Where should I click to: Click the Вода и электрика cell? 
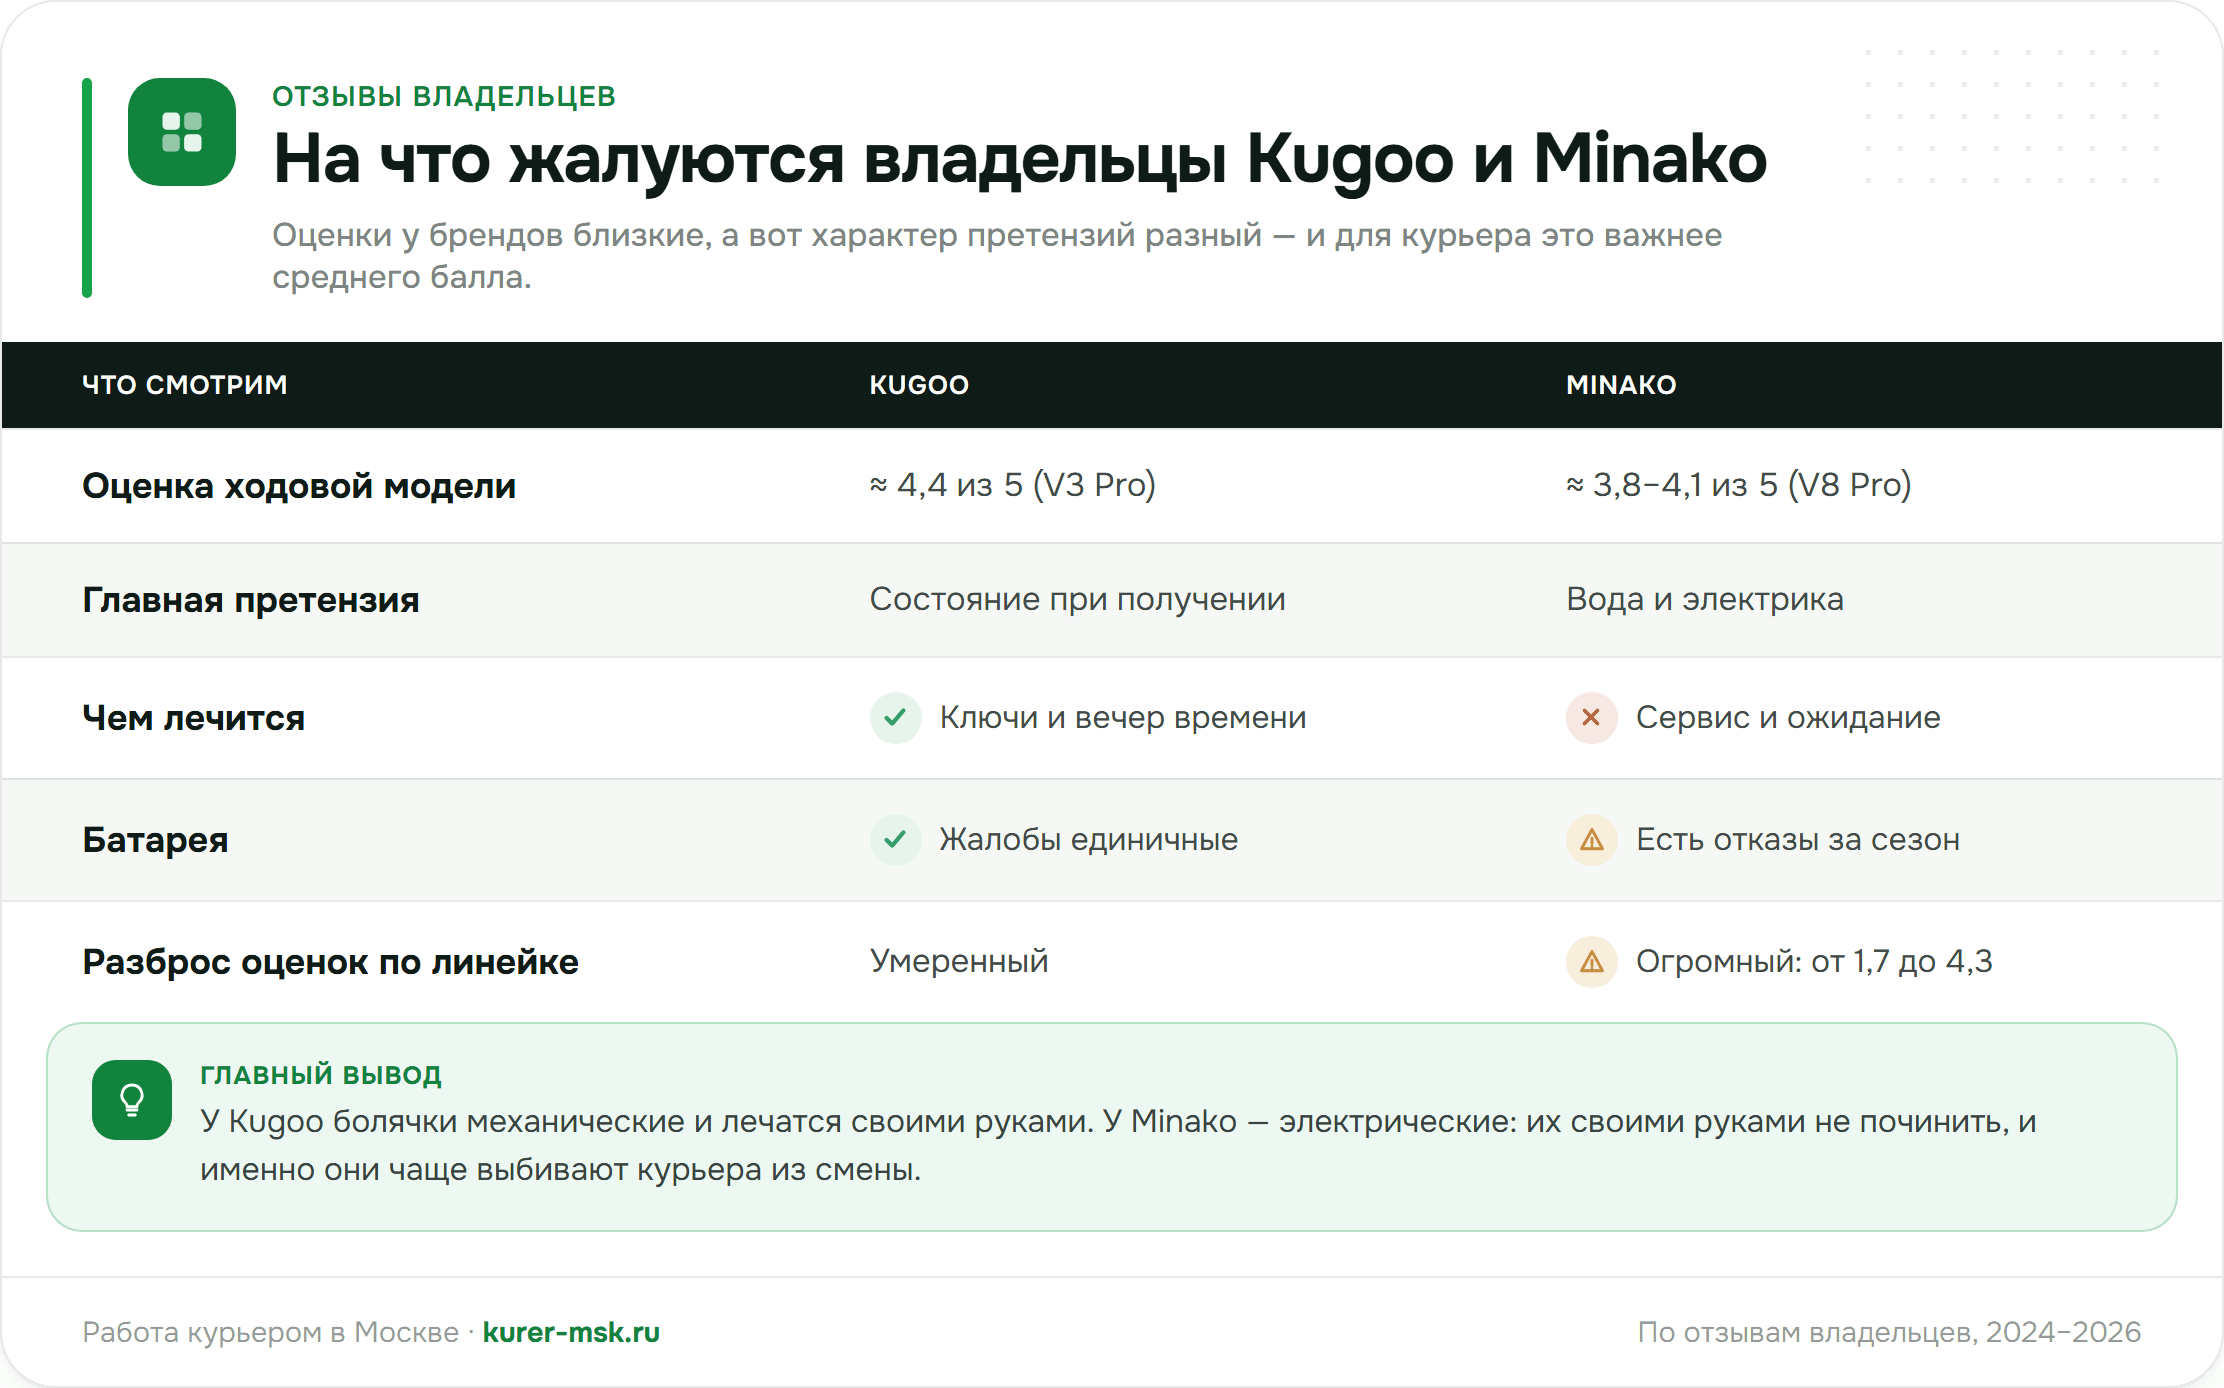1704,599
